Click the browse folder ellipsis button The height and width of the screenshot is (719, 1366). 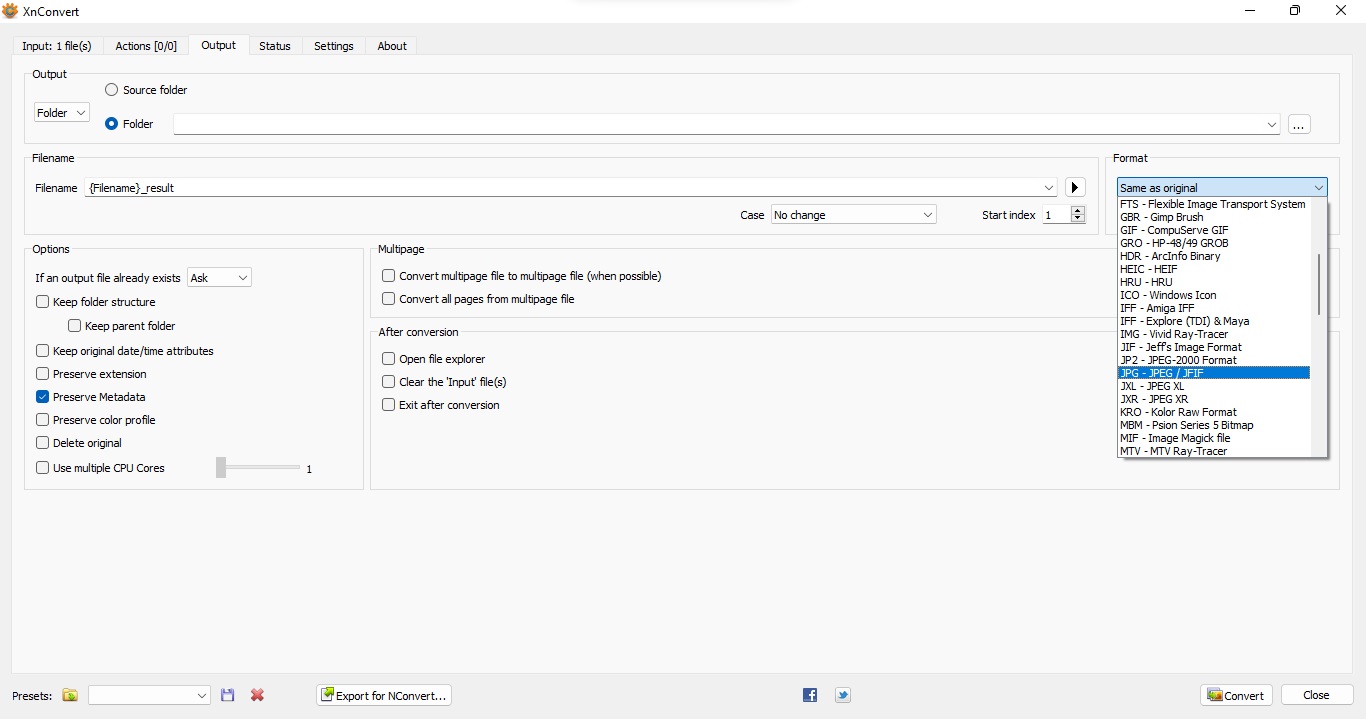coord(1299,125)
